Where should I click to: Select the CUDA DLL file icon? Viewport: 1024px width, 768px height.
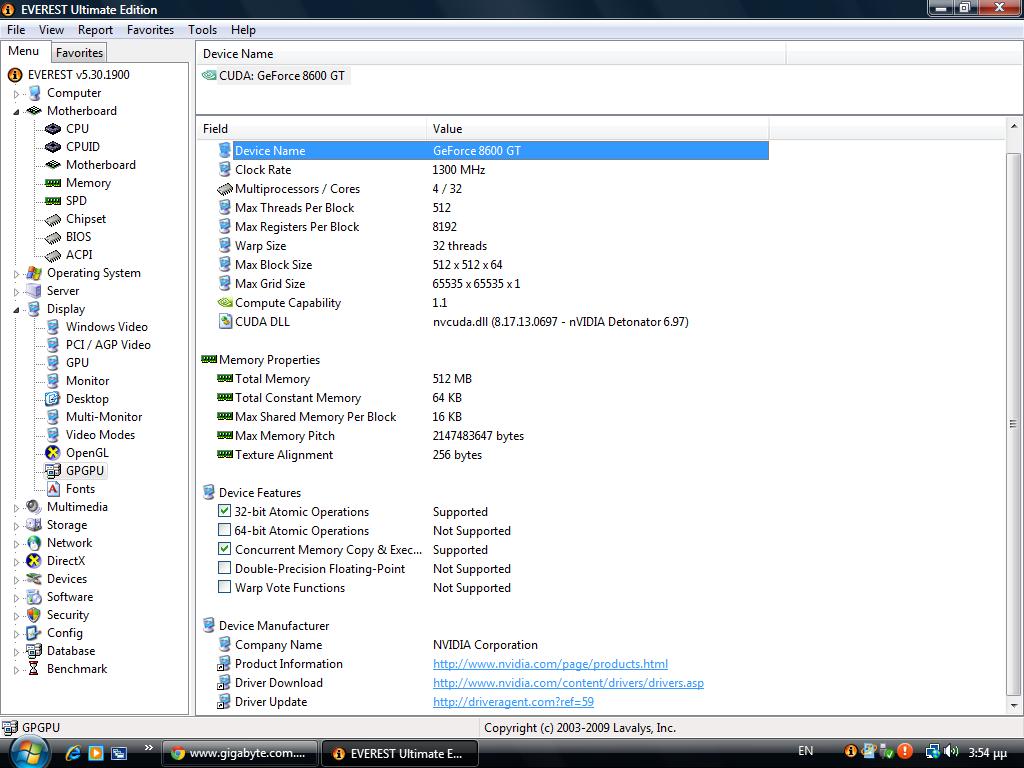point(225,321)
